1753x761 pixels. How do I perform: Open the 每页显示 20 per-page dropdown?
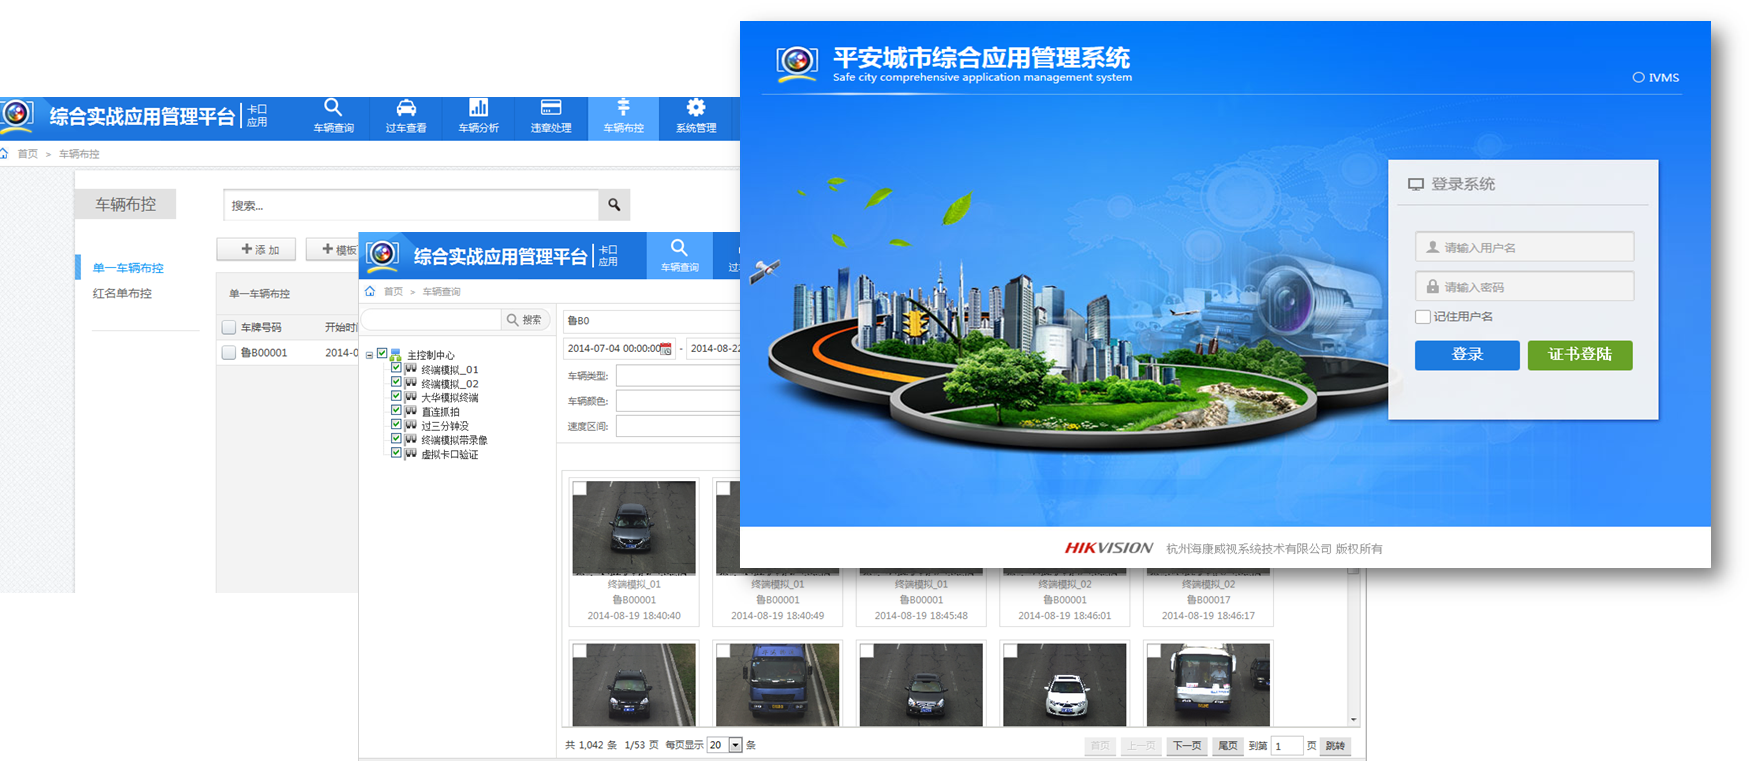click(735, 745)
